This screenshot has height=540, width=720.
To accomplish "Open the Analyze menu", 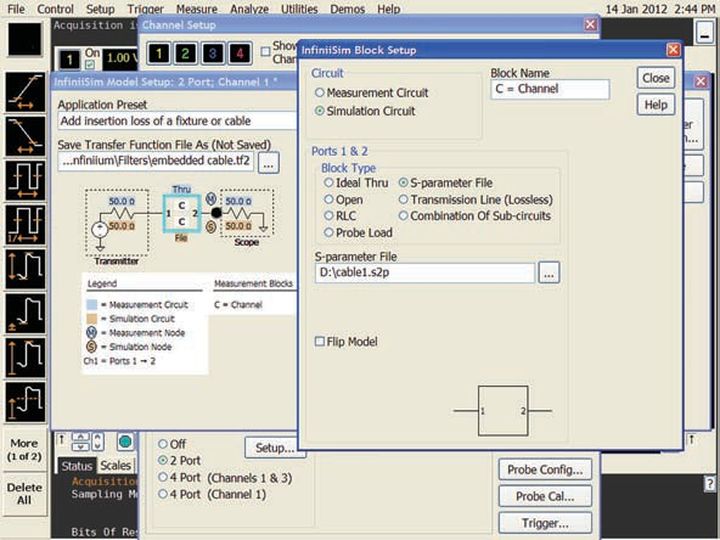I will click(248, 9).
